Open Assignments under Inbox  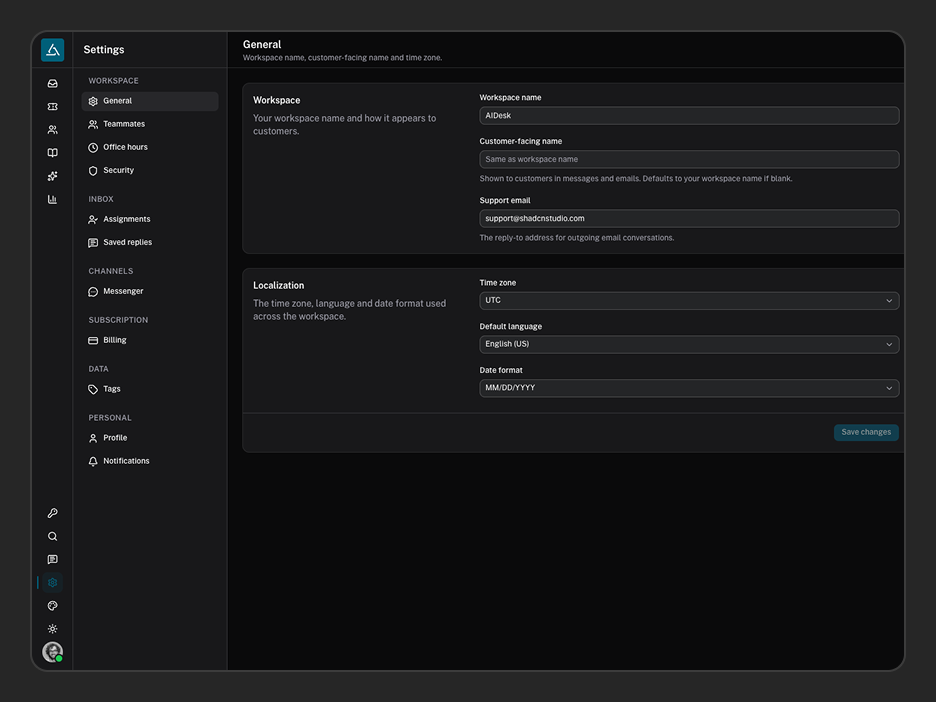point(150,219)
